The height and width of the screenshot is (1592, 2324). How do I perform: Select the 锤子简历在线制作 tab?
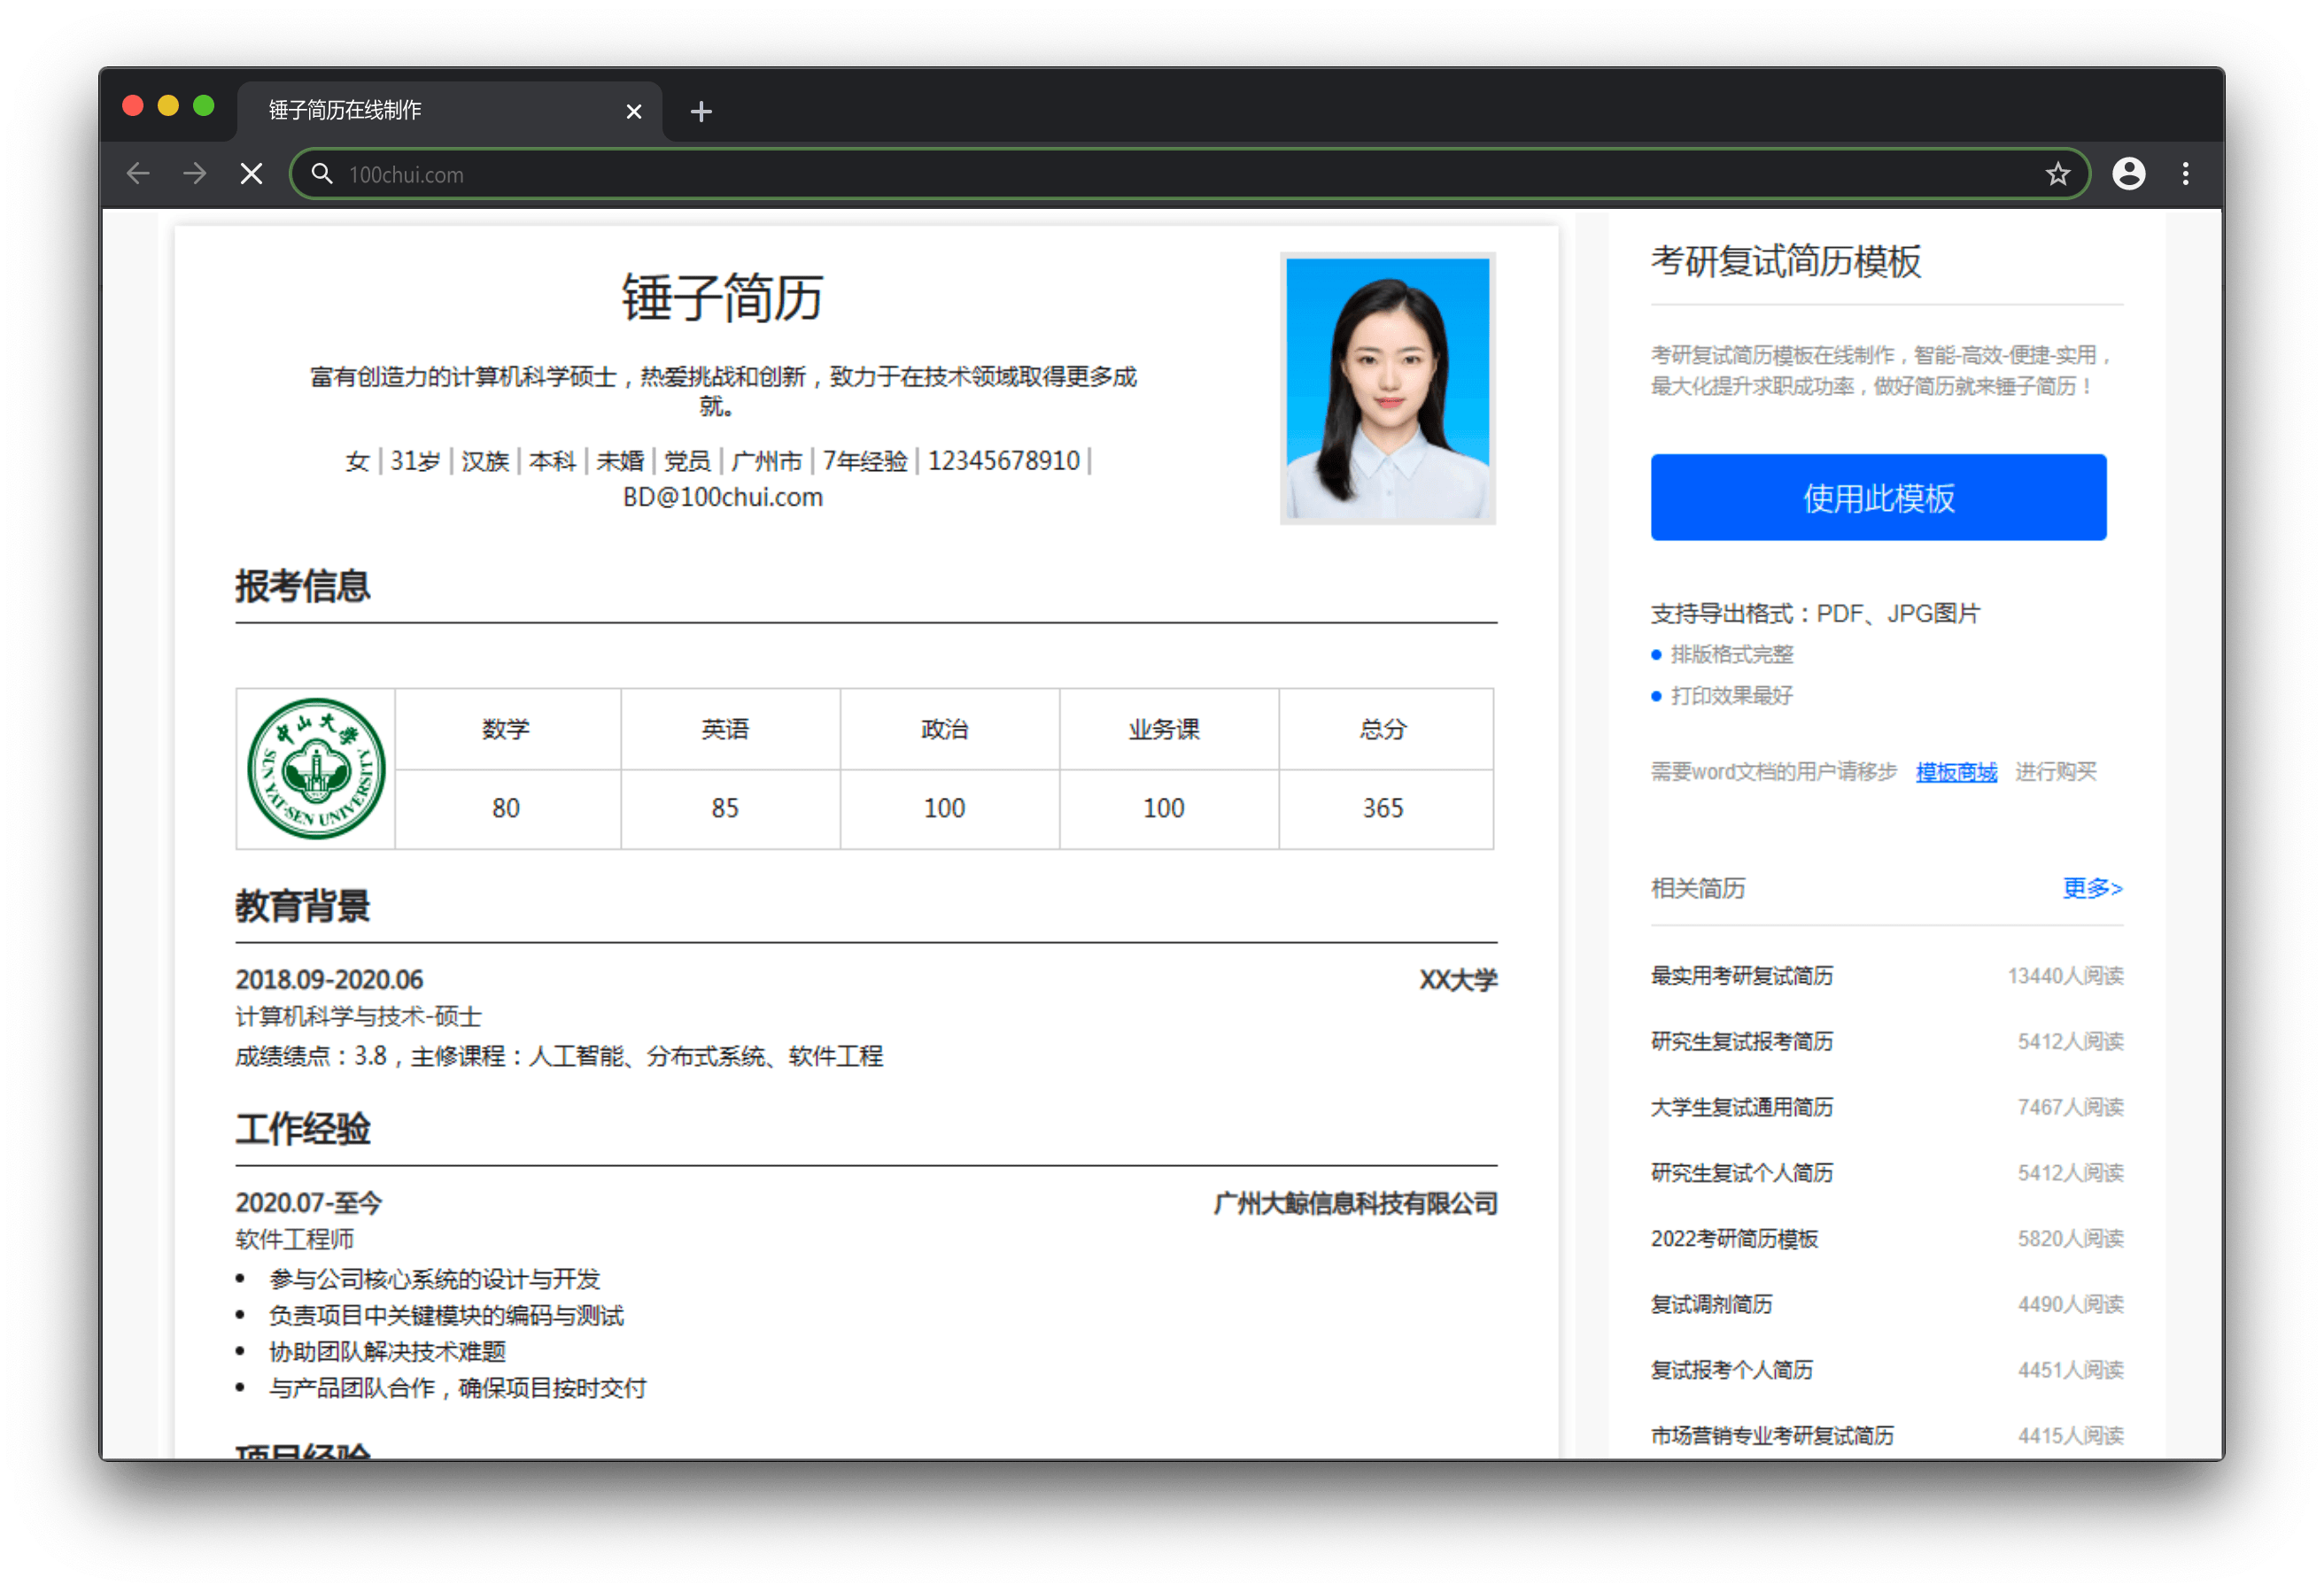(449, 110)
